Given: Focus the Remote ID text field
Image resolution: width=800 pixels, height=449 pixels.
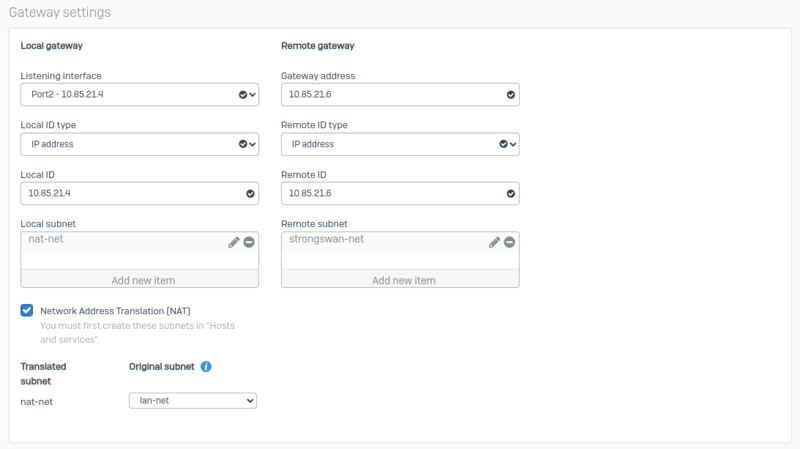Looking at the screenshot, I should point(390,193).
